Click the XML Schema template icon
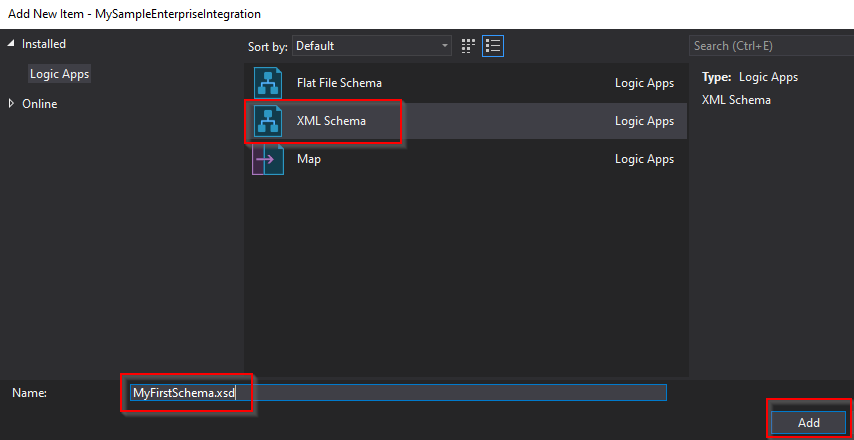Screen dimensions: 854x440 click(x=268, y=121)
